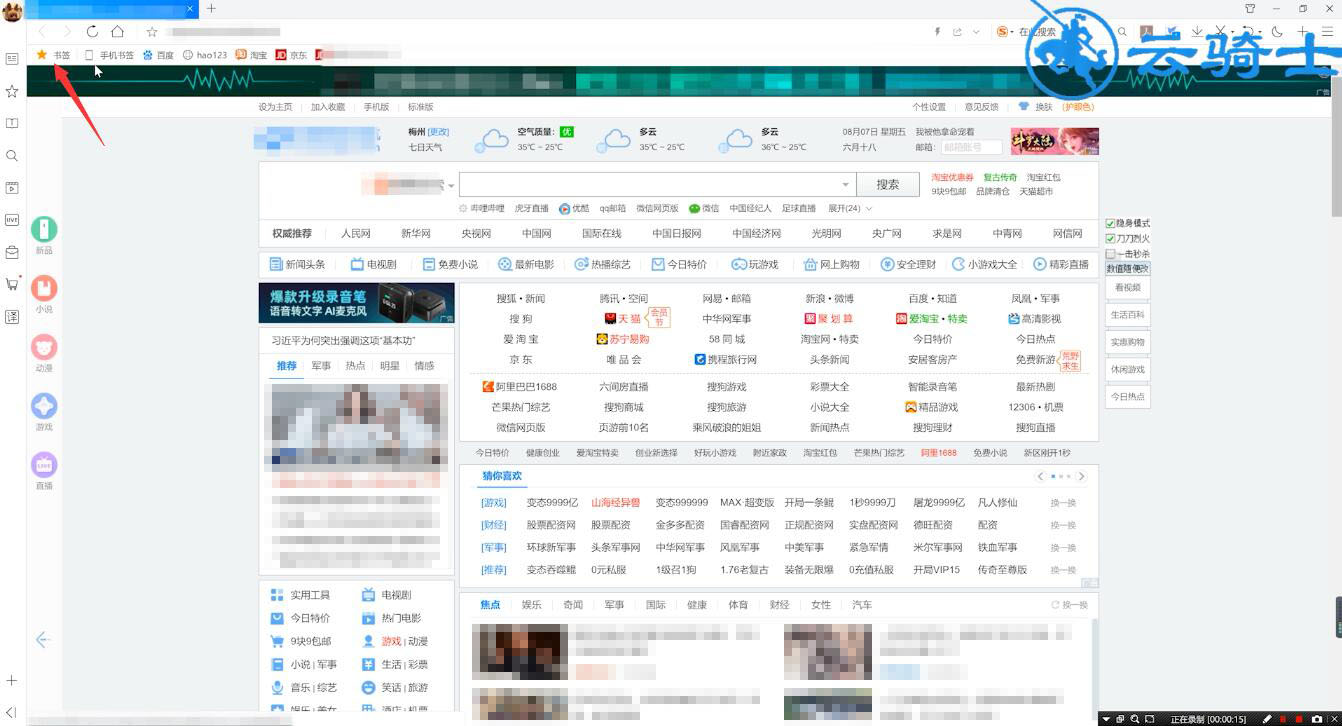Open the sidebar notes checklist icon
The image size is (1342, 726).
click(12, 316)
